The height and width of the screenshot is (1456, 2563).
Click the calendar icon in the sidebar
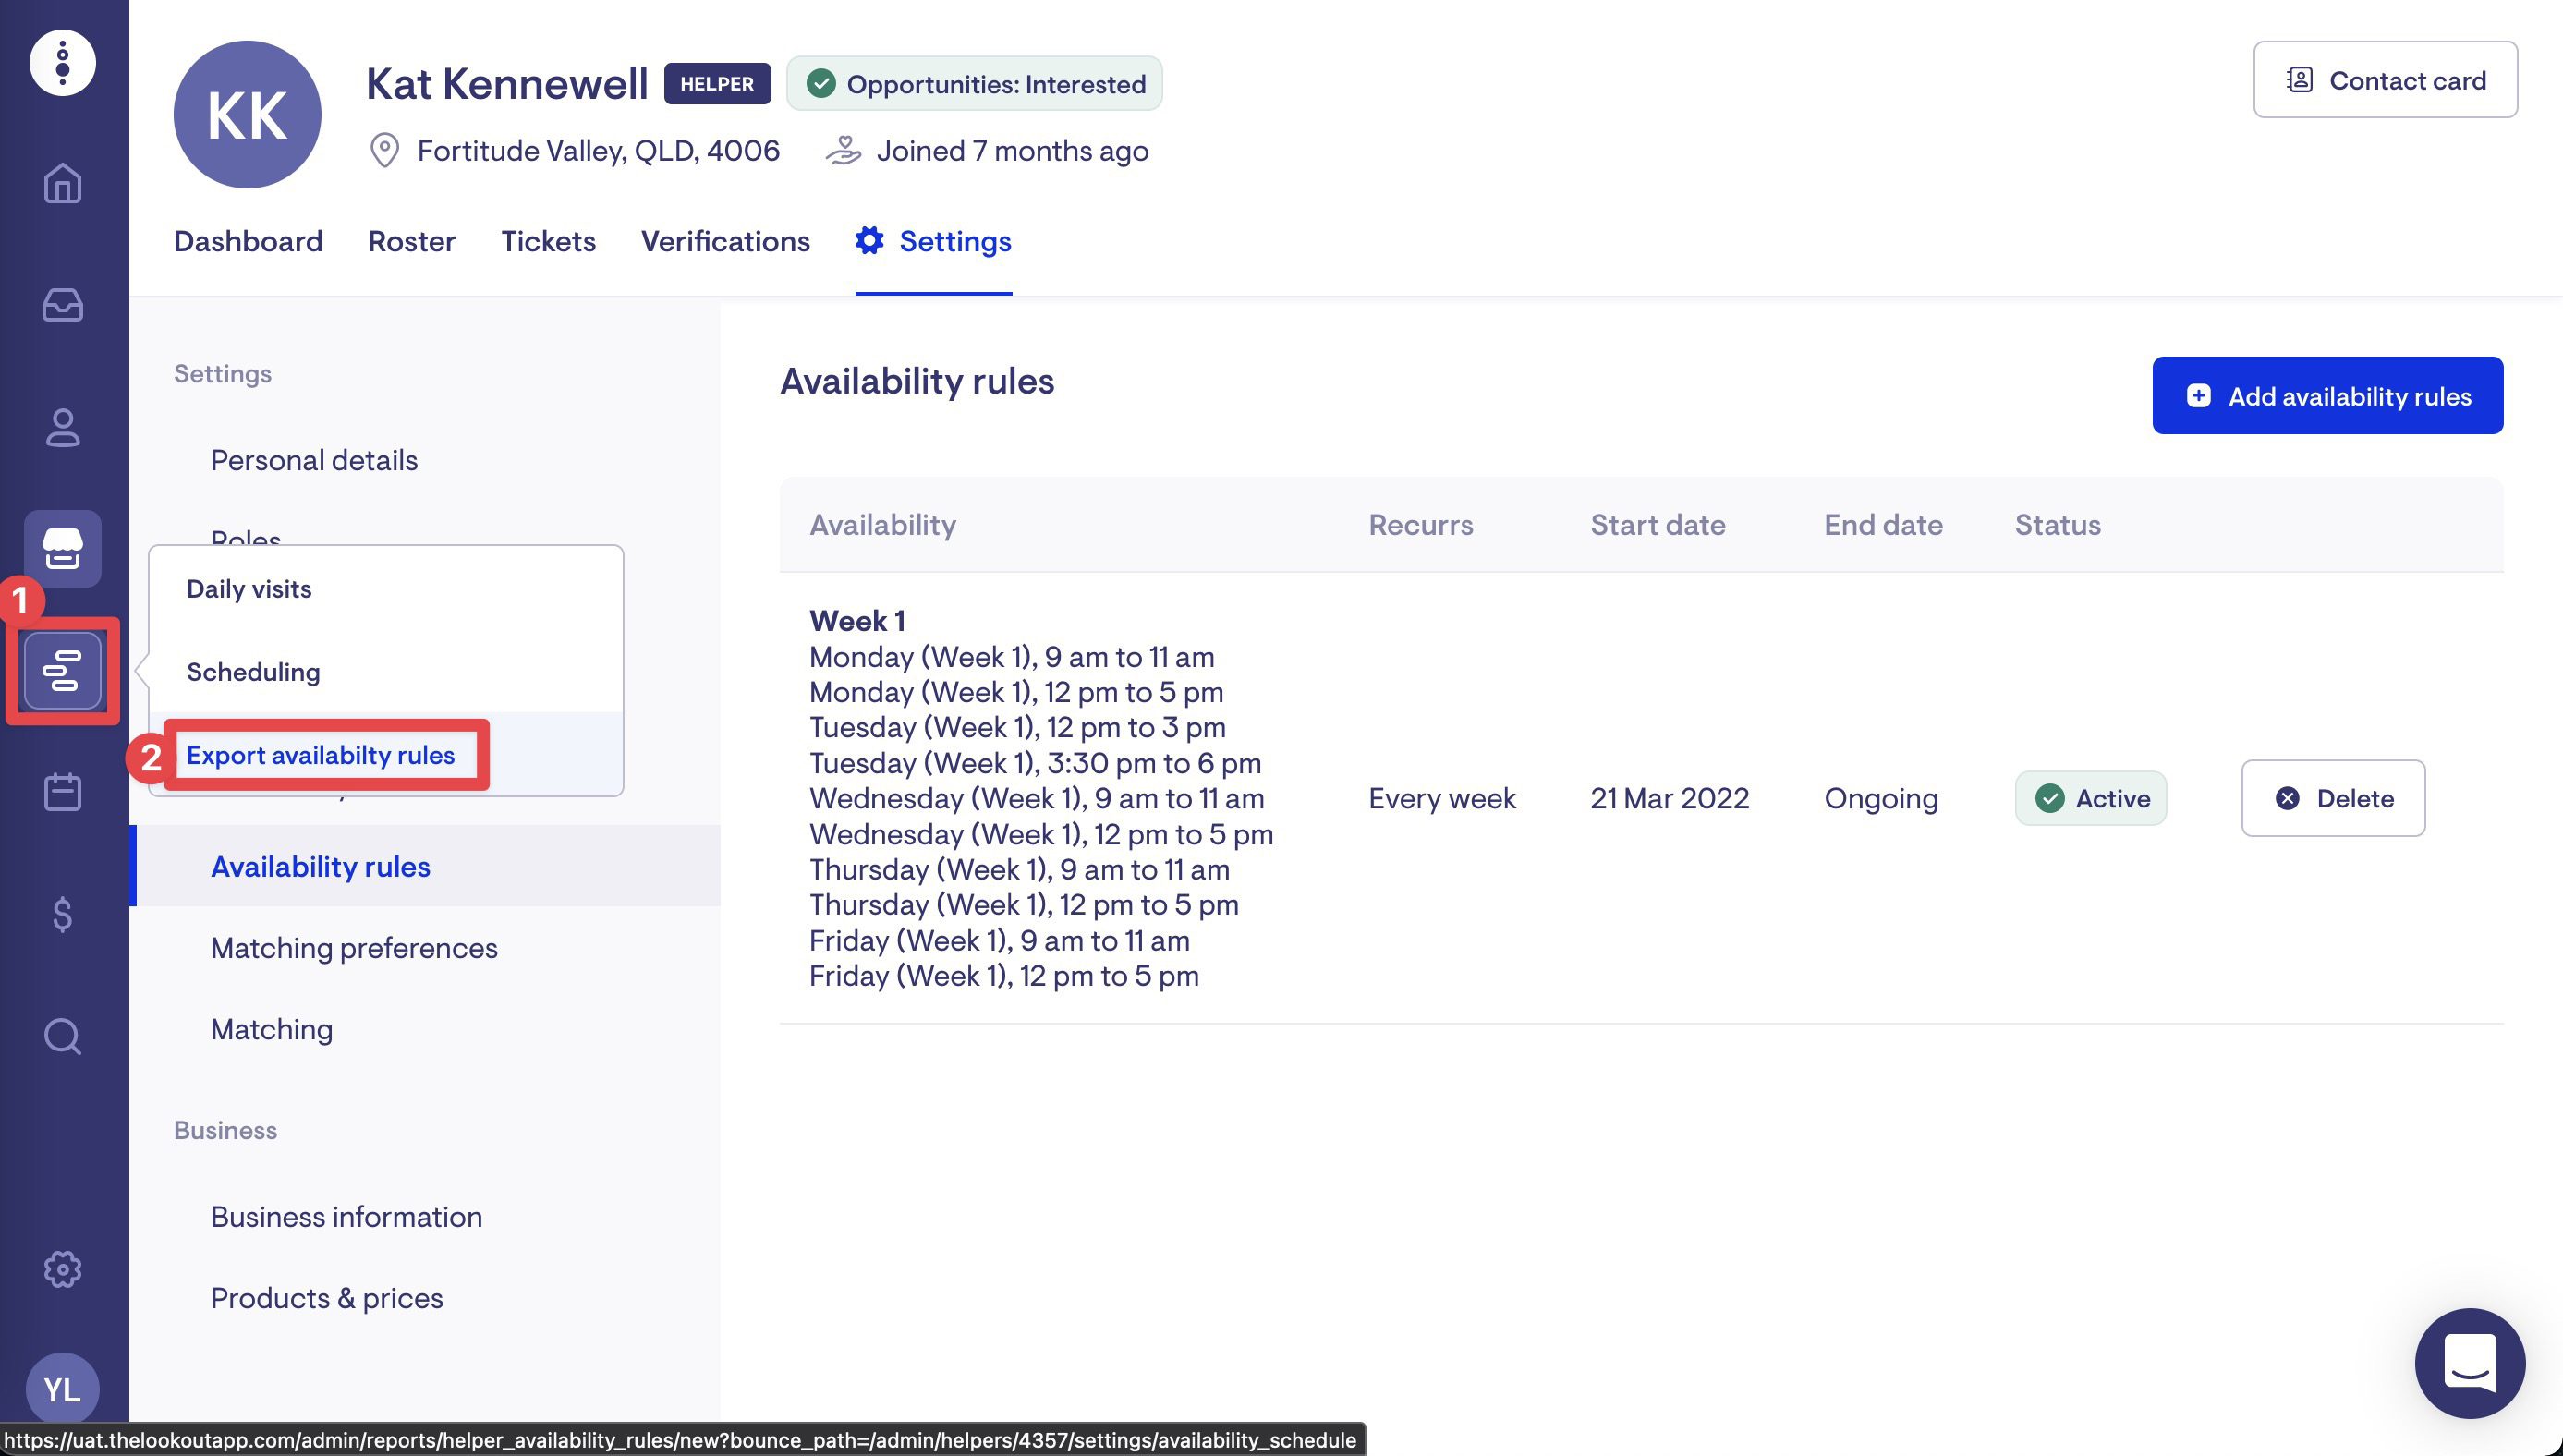point(62,792)
